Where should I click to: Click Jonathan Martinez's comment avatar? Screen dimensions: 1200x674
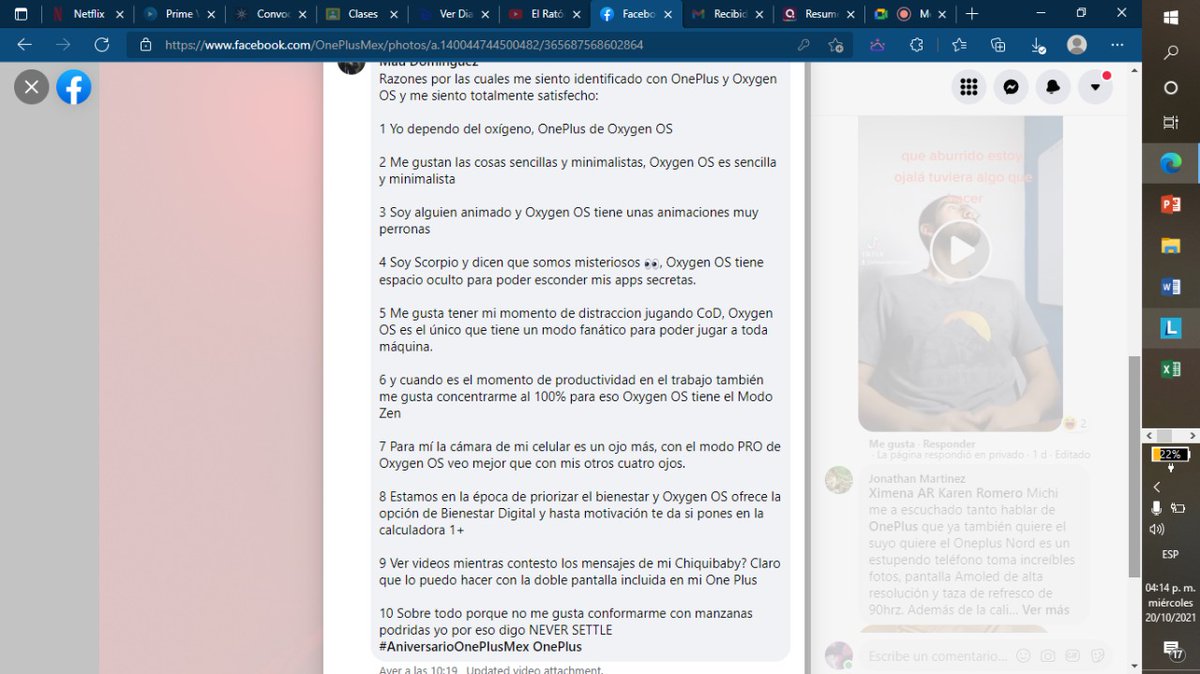point(839,480)
